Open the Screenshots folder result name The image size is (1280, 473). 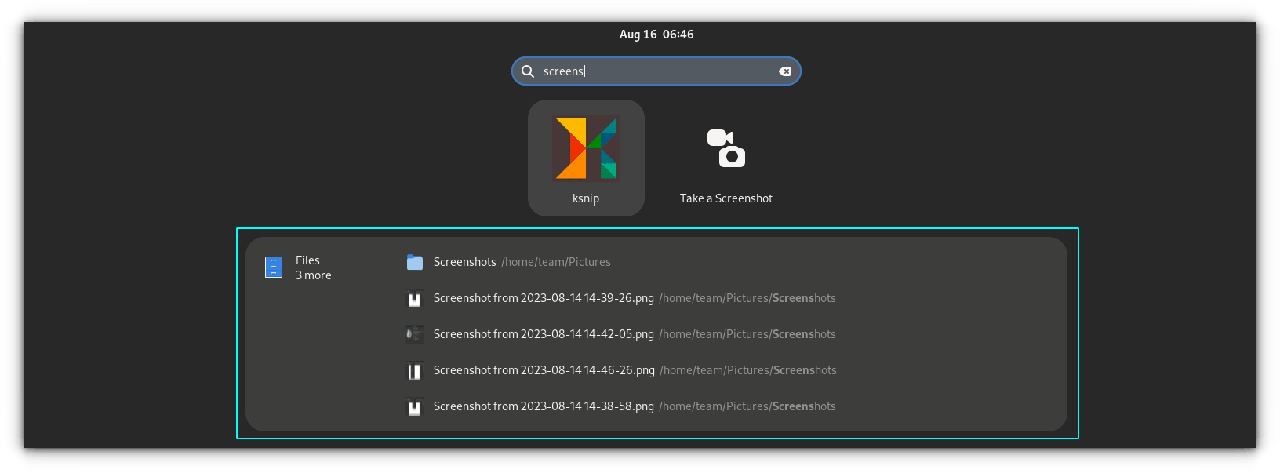coord(465,262)
